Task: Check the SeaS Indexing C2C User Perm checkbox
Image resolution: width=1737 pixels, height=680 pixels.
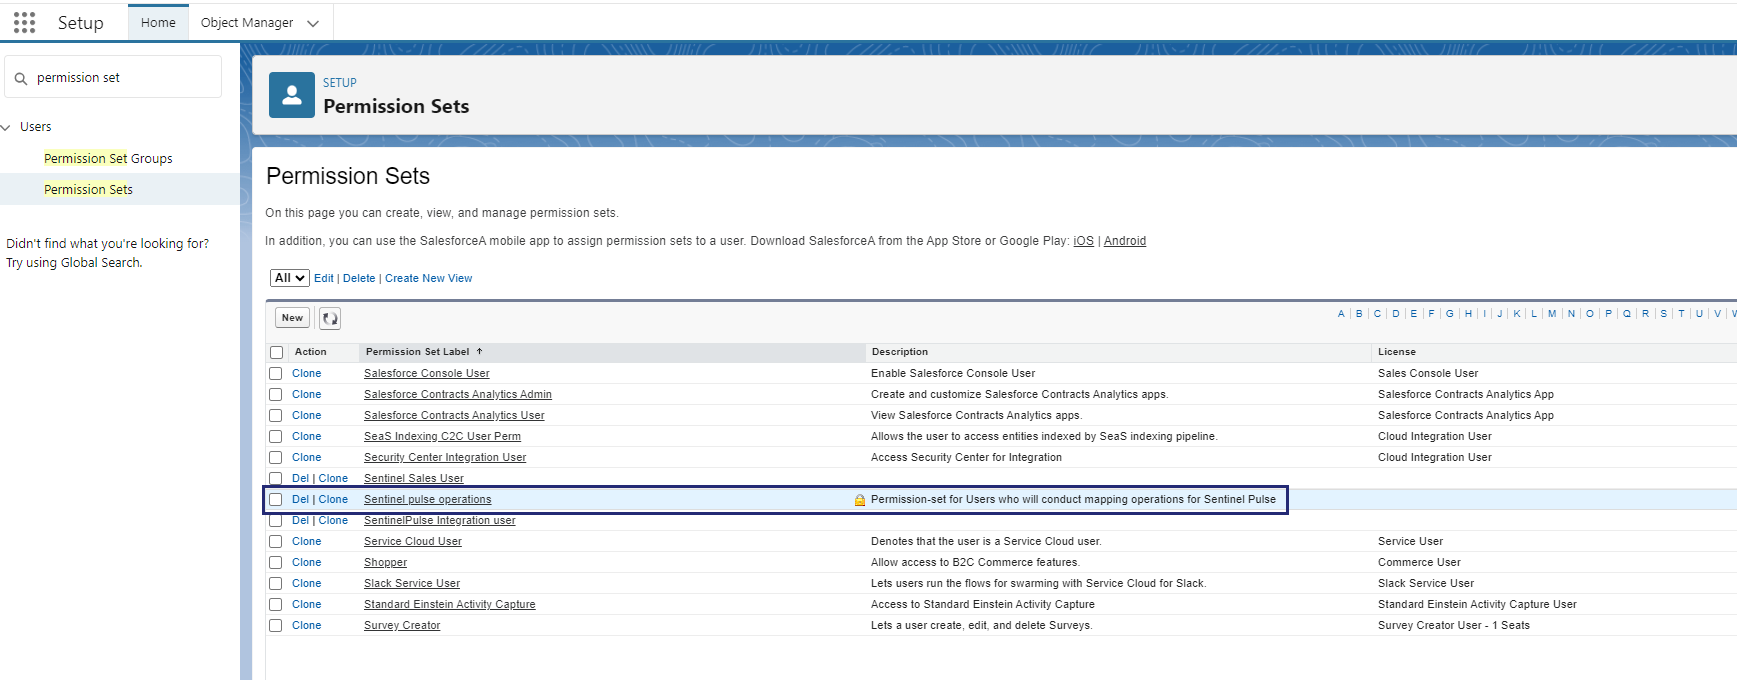Action: [276, 436]
